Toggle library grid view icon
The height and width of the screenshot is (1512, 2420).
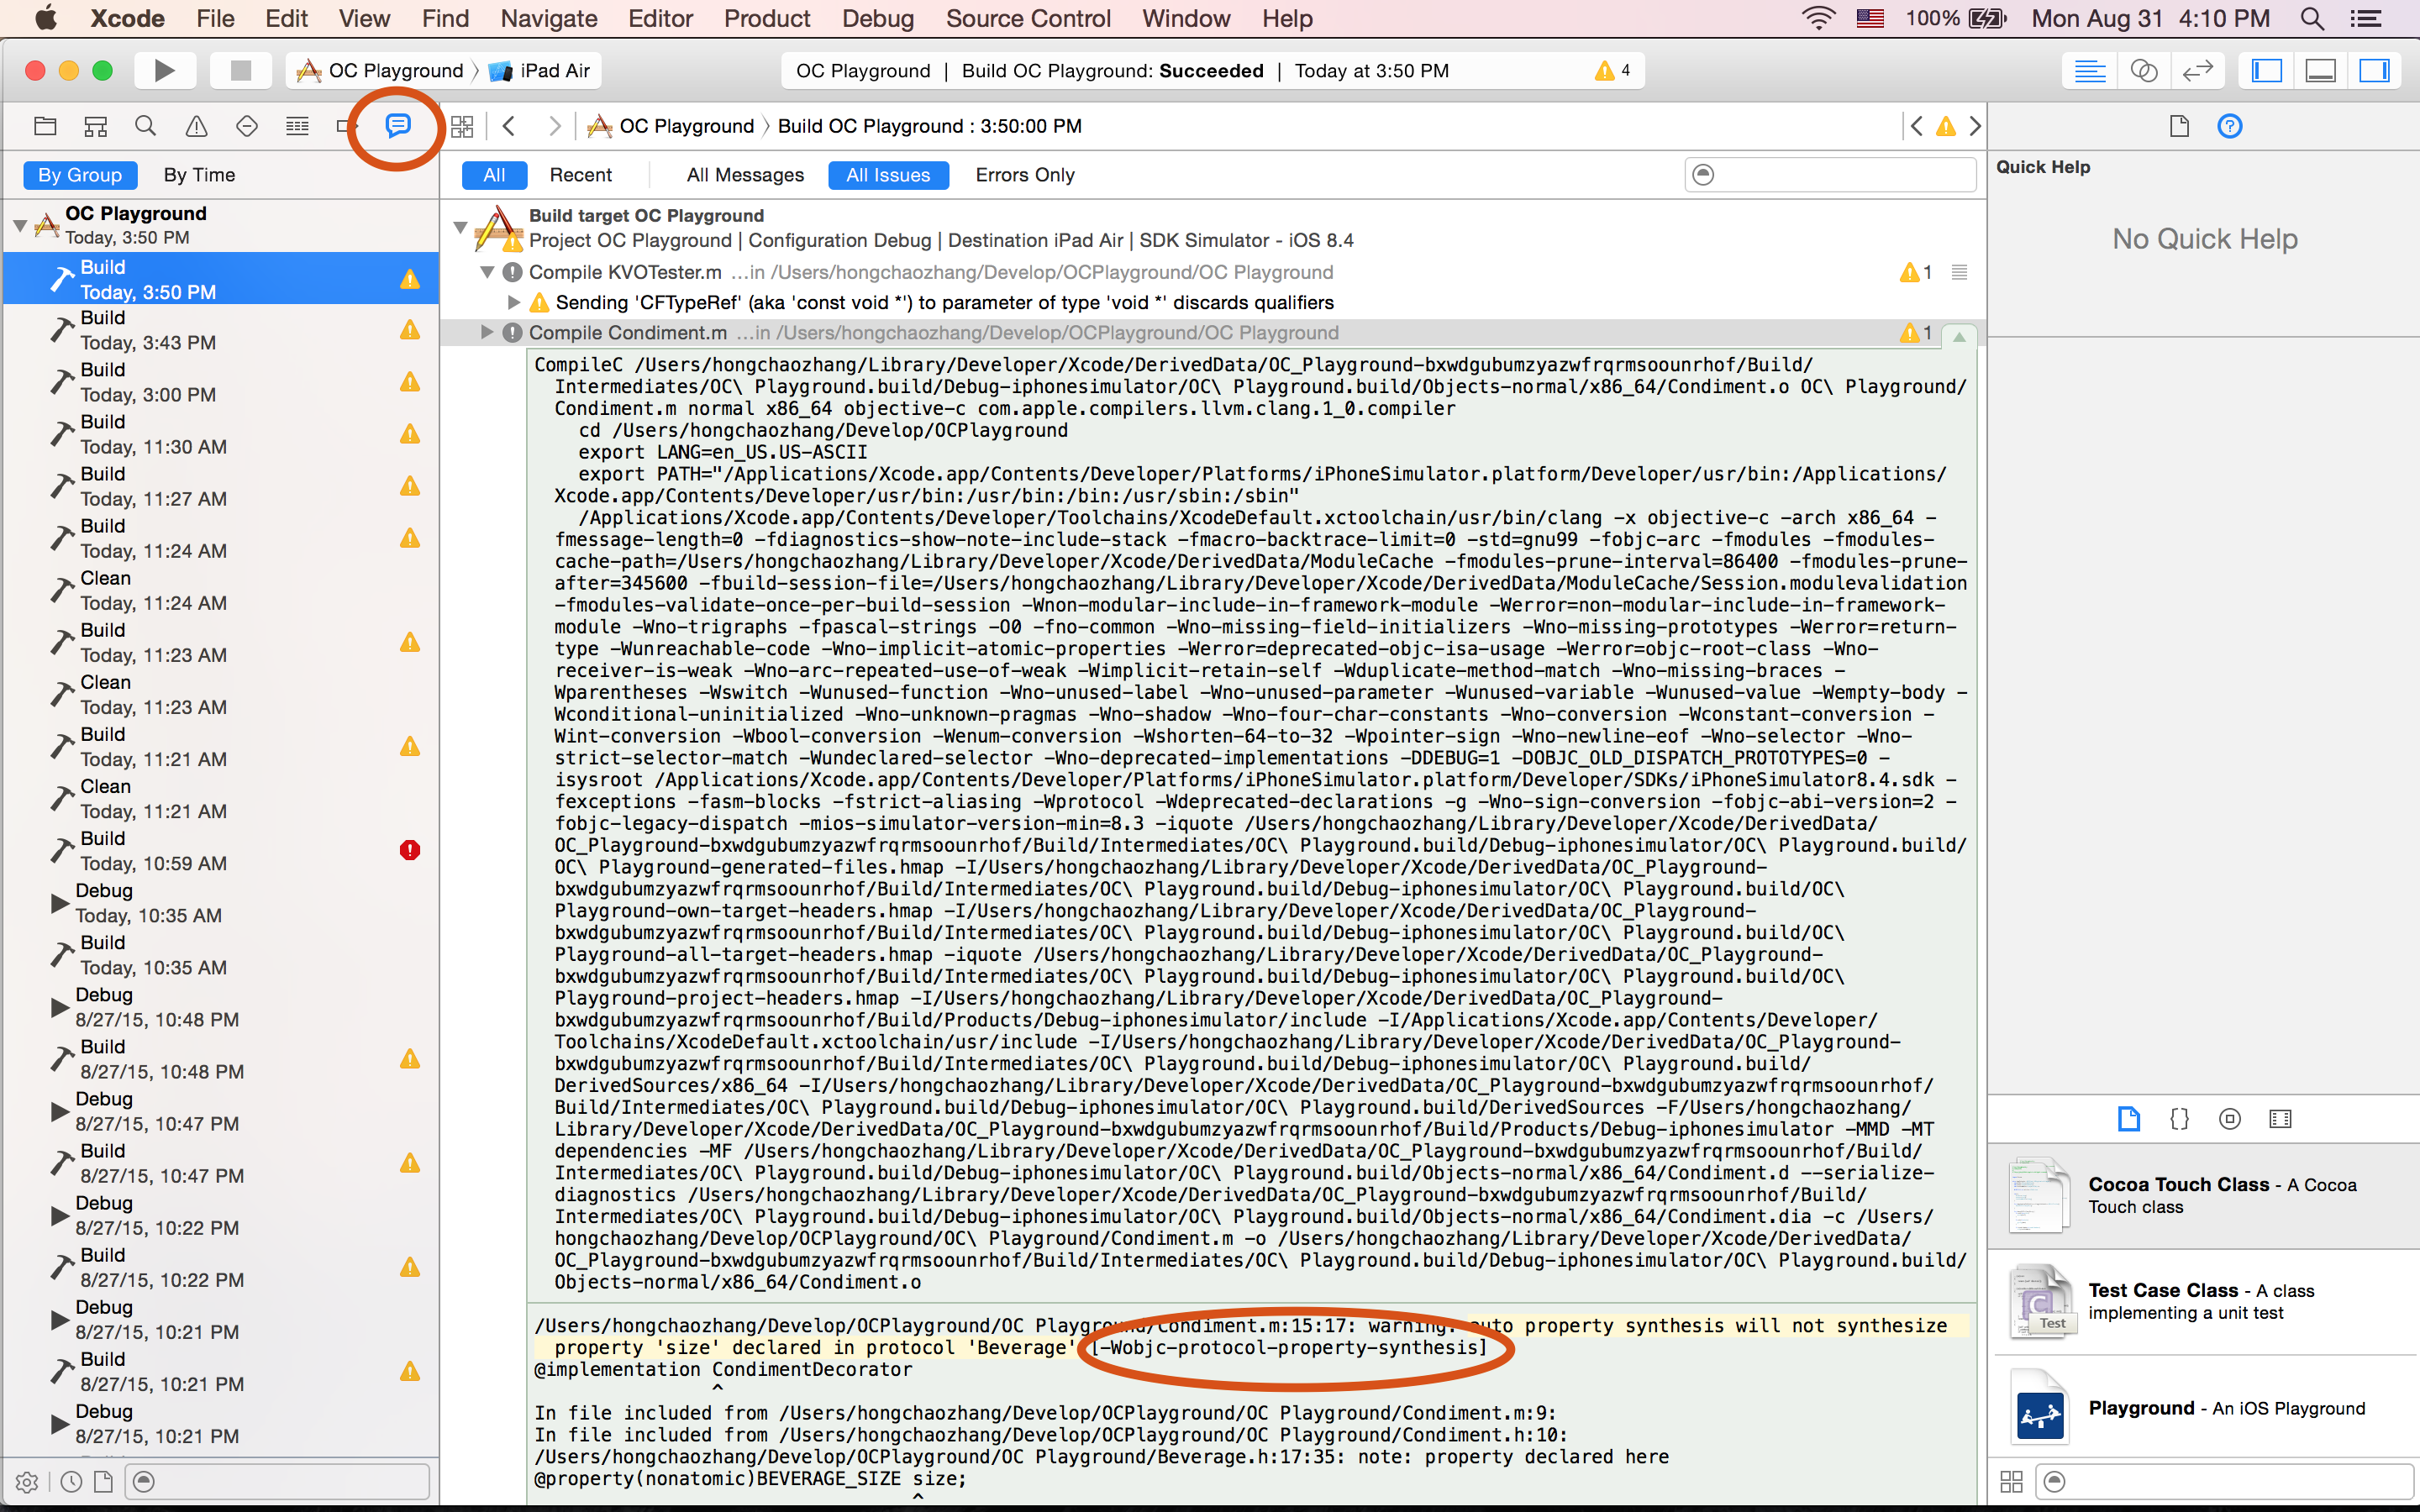pos(2011,1481)
